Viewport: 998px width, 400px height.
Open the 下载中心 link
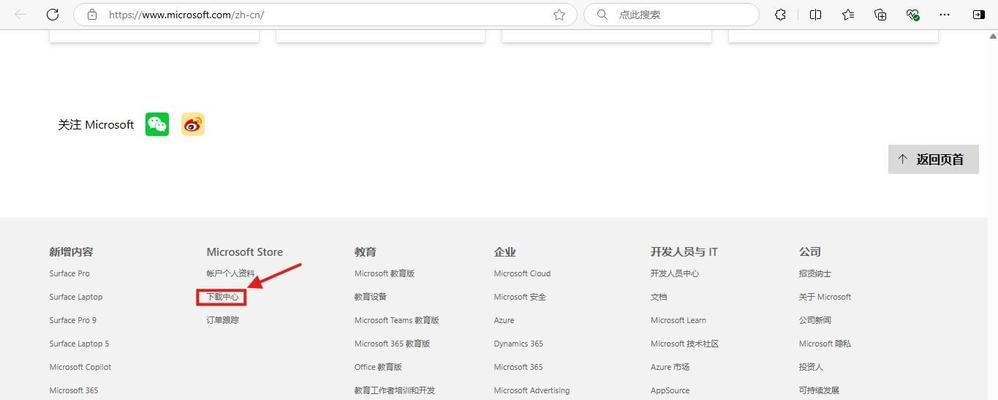pyautogui.click(x=222, y=297)
